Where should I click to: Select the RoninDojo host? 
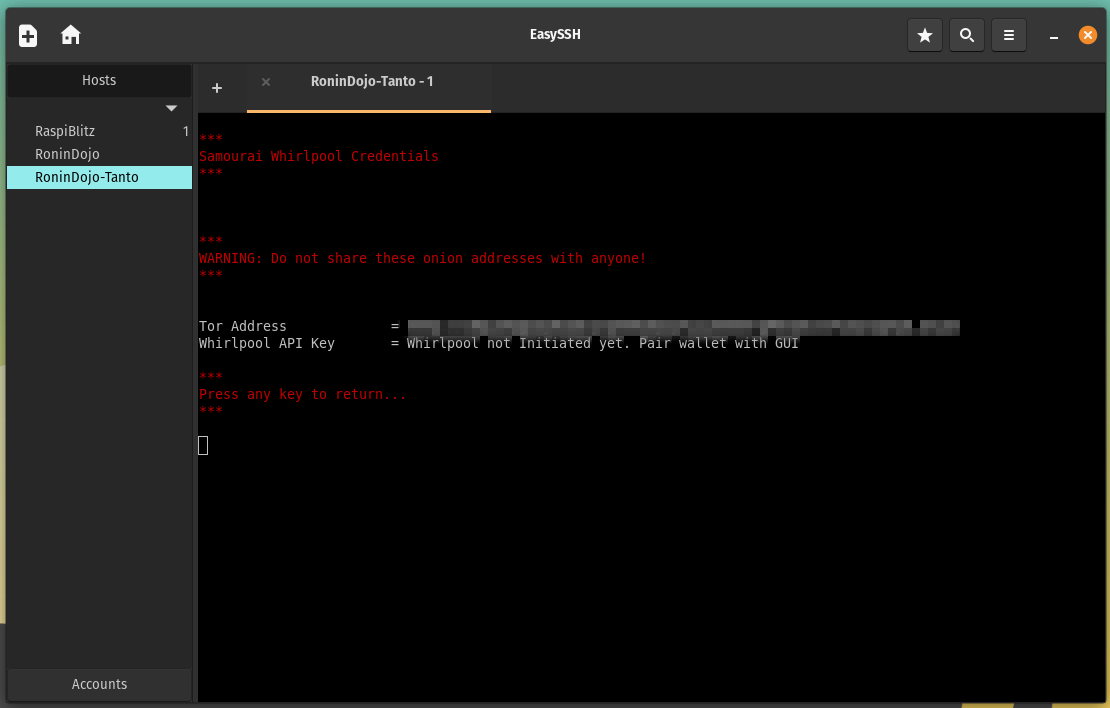99,154
